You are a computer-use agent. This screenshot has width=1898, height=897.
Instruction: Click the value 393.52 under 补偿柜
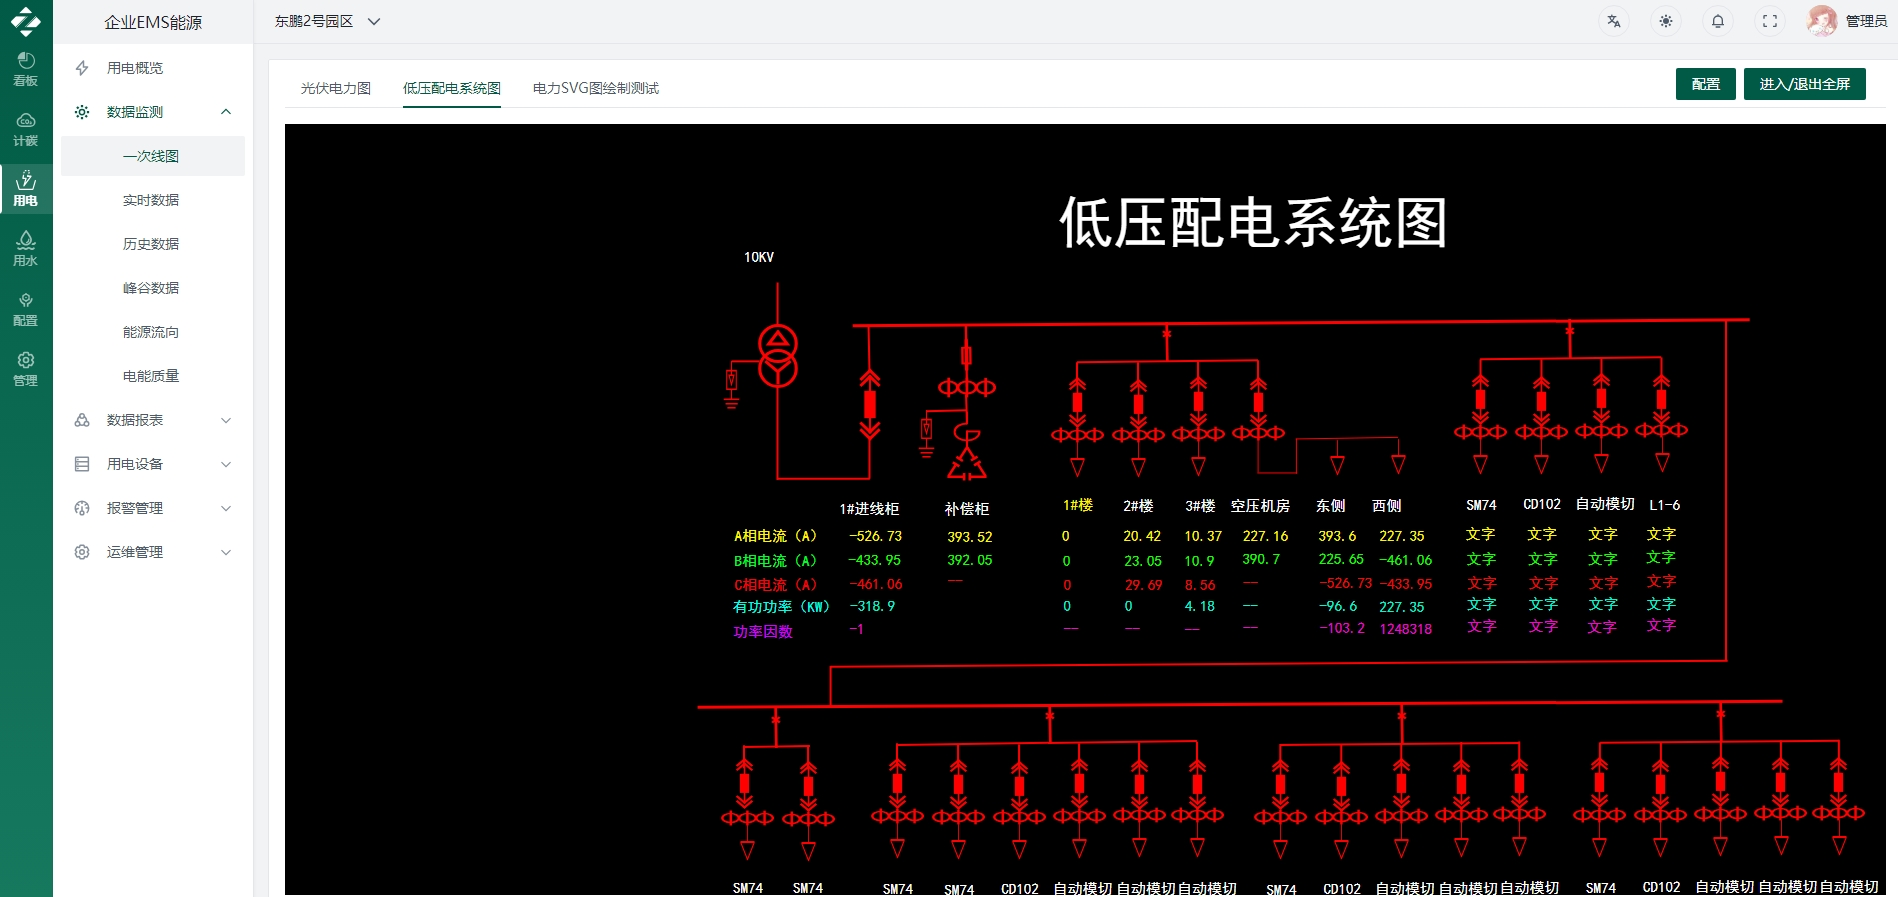click(x=970, y=537)
